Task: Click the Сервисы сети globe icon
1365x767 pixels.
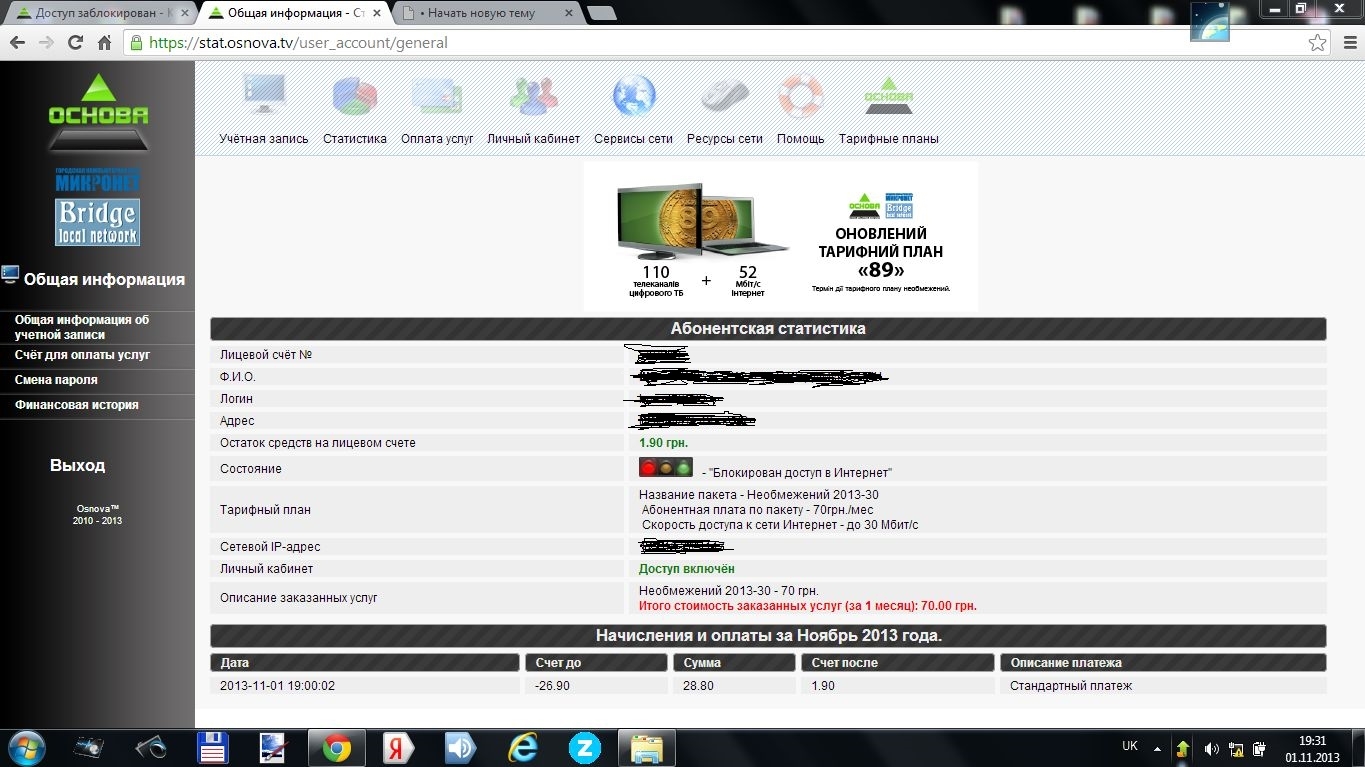Action: click(633, 97)
